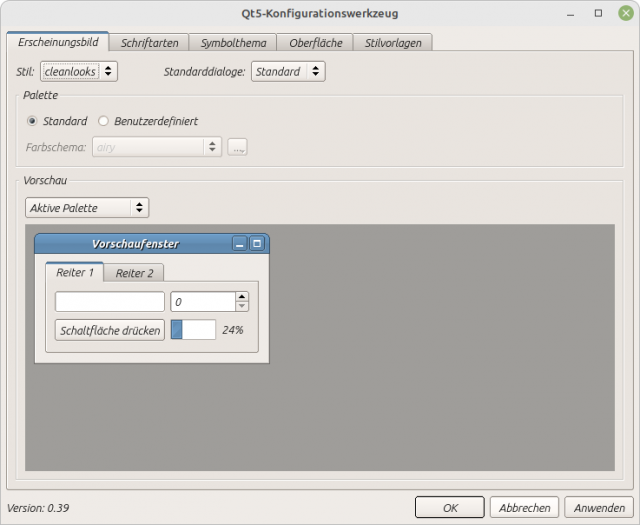Click the 24% progress bar

coord(193,330)
